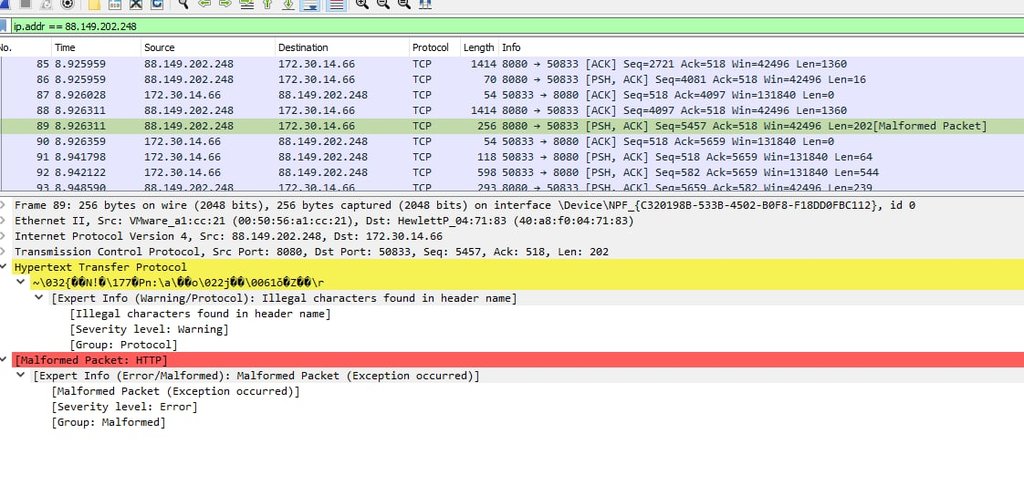
Task: Collapse the Hypertext Transfer Protocol section
Action: pos(3,267)
